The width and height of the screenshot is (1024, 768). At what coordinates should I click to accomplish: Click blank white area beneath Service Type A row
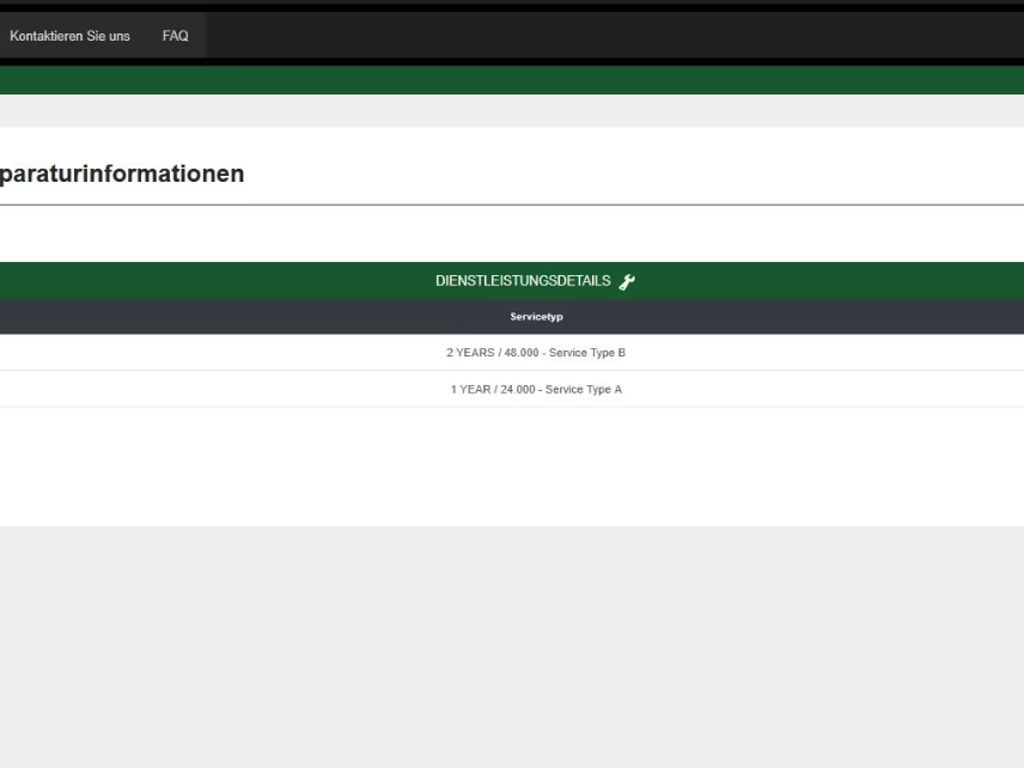pyautogui.click(x=512, y=465)
